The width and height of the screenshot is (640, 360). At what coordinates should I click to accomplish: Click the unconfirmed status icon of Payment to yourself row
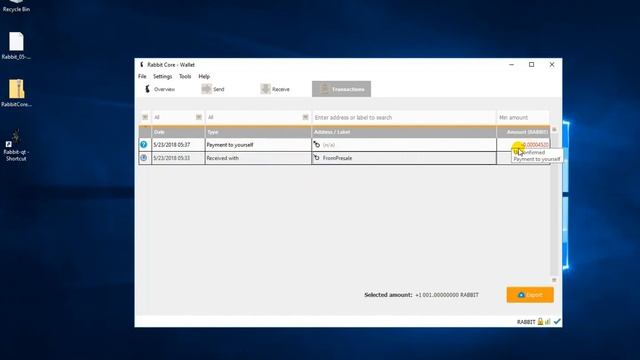tap(144, 144)
